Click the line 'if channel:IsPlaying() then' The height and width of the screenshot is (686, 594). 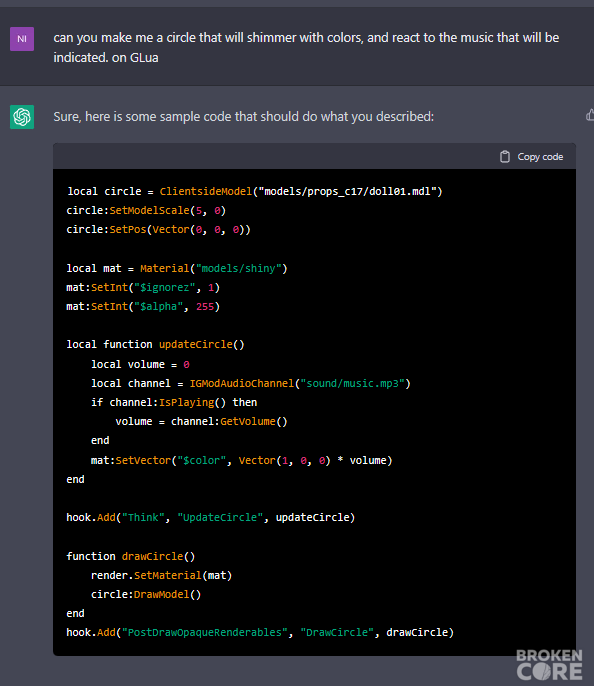click(174, 402)
